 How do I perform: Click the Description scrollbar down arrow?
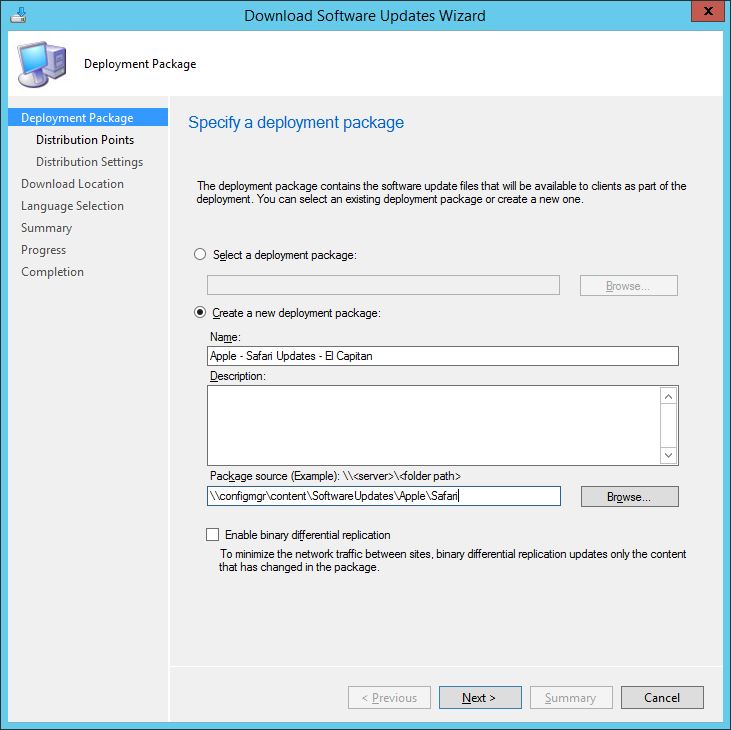(669, 455)
